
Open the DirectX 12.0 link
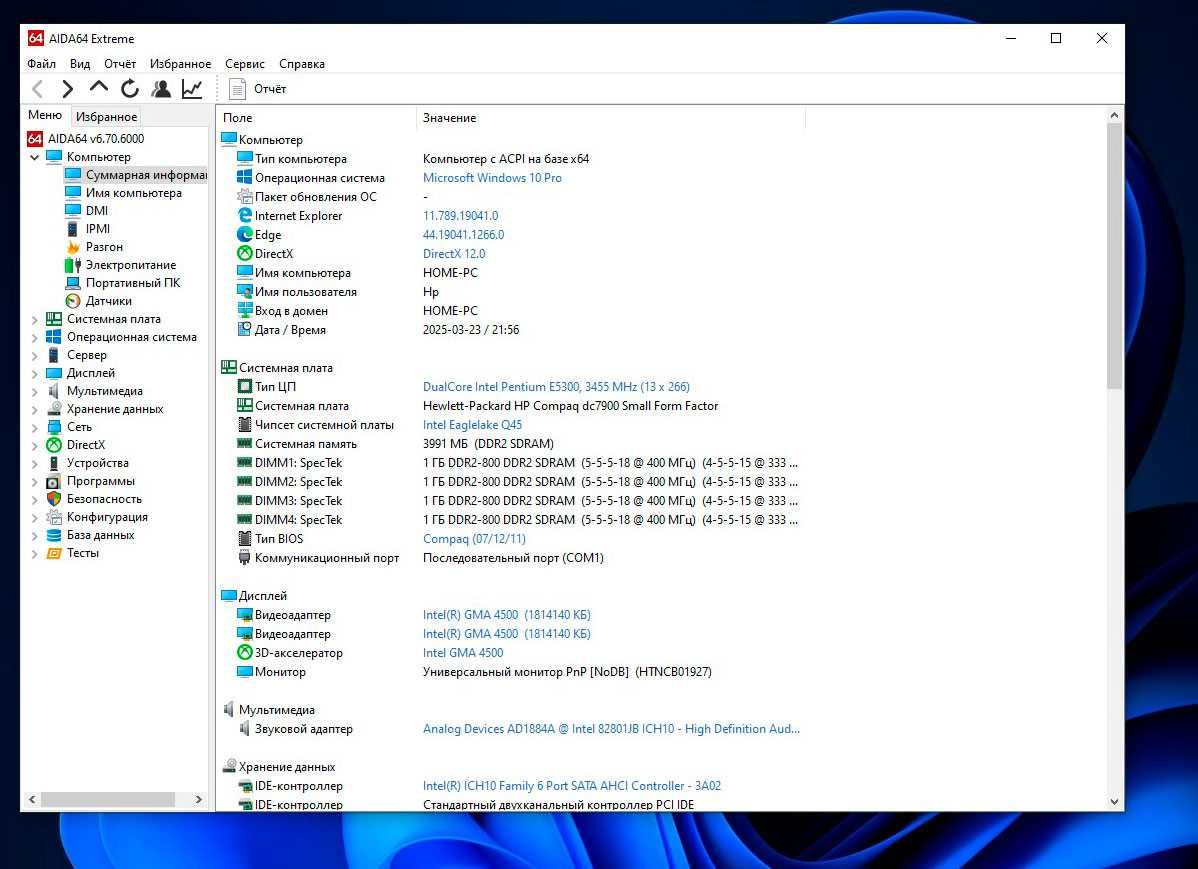pyautogui.click(x=454, y=254)
